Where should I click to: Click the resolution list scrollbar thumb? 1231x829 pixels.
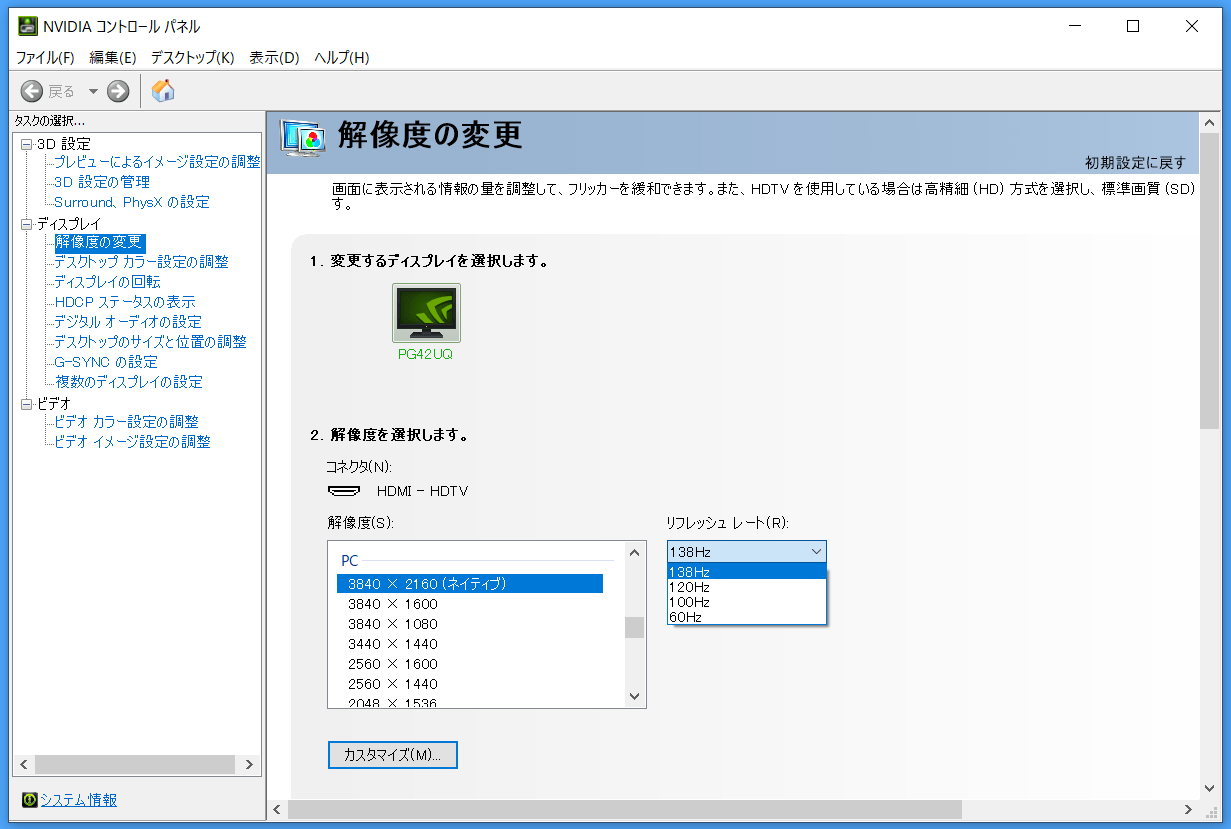coord(634,627)
